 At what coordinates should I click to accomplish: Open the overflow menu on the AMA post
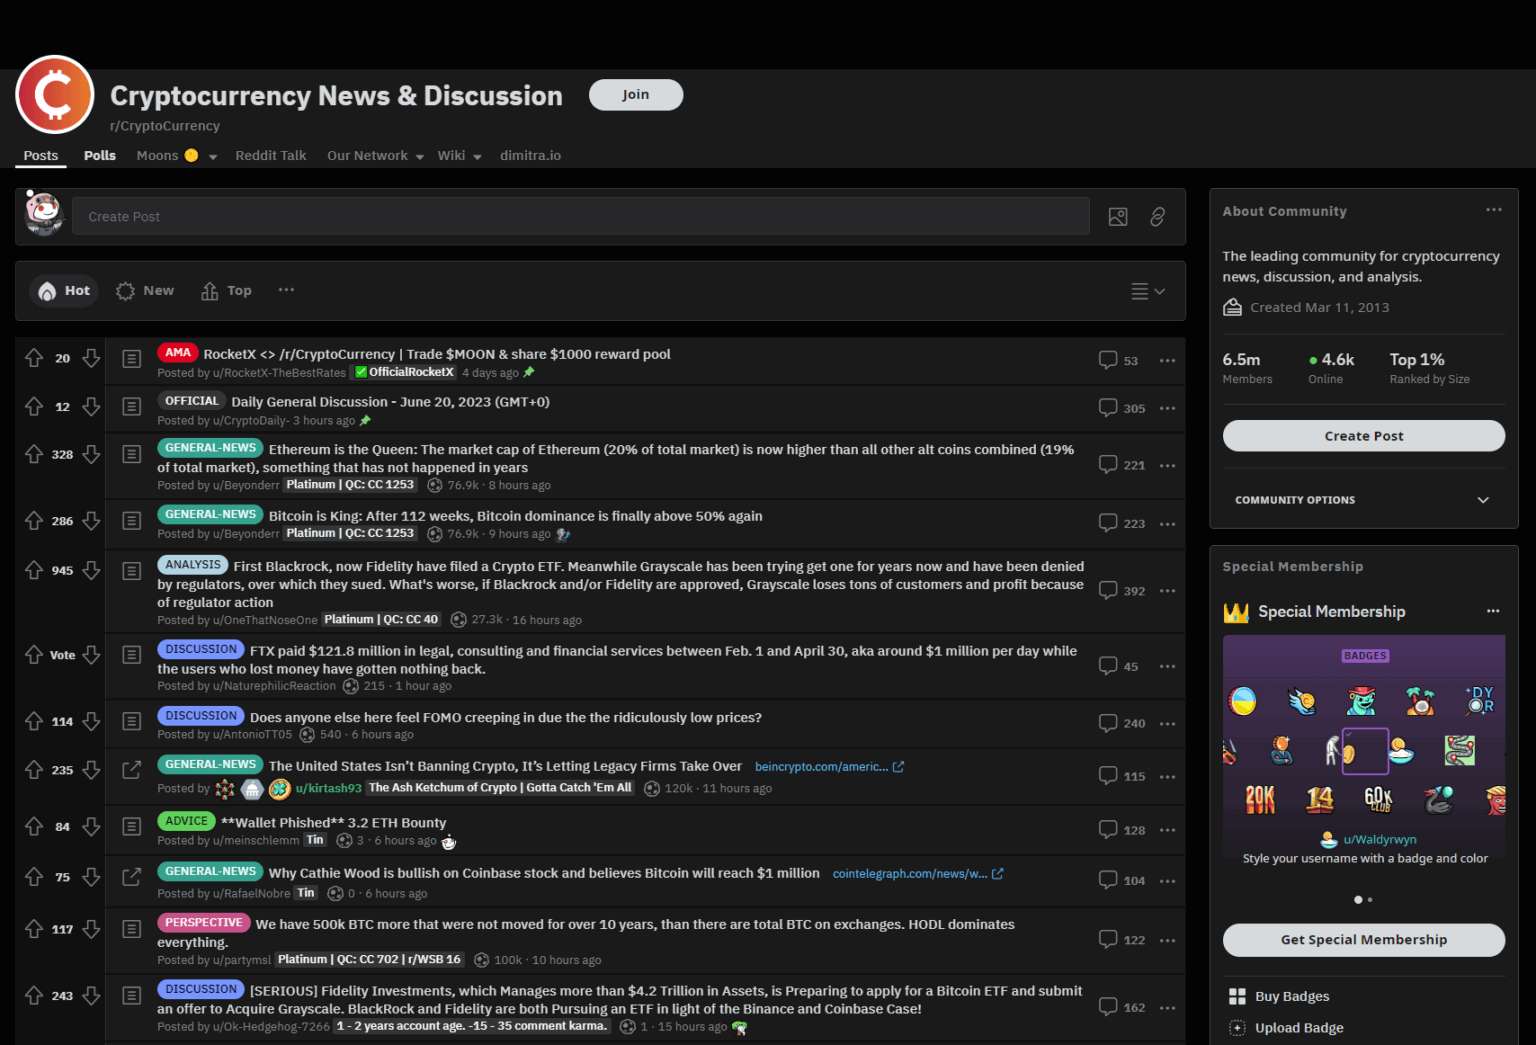1167,360
